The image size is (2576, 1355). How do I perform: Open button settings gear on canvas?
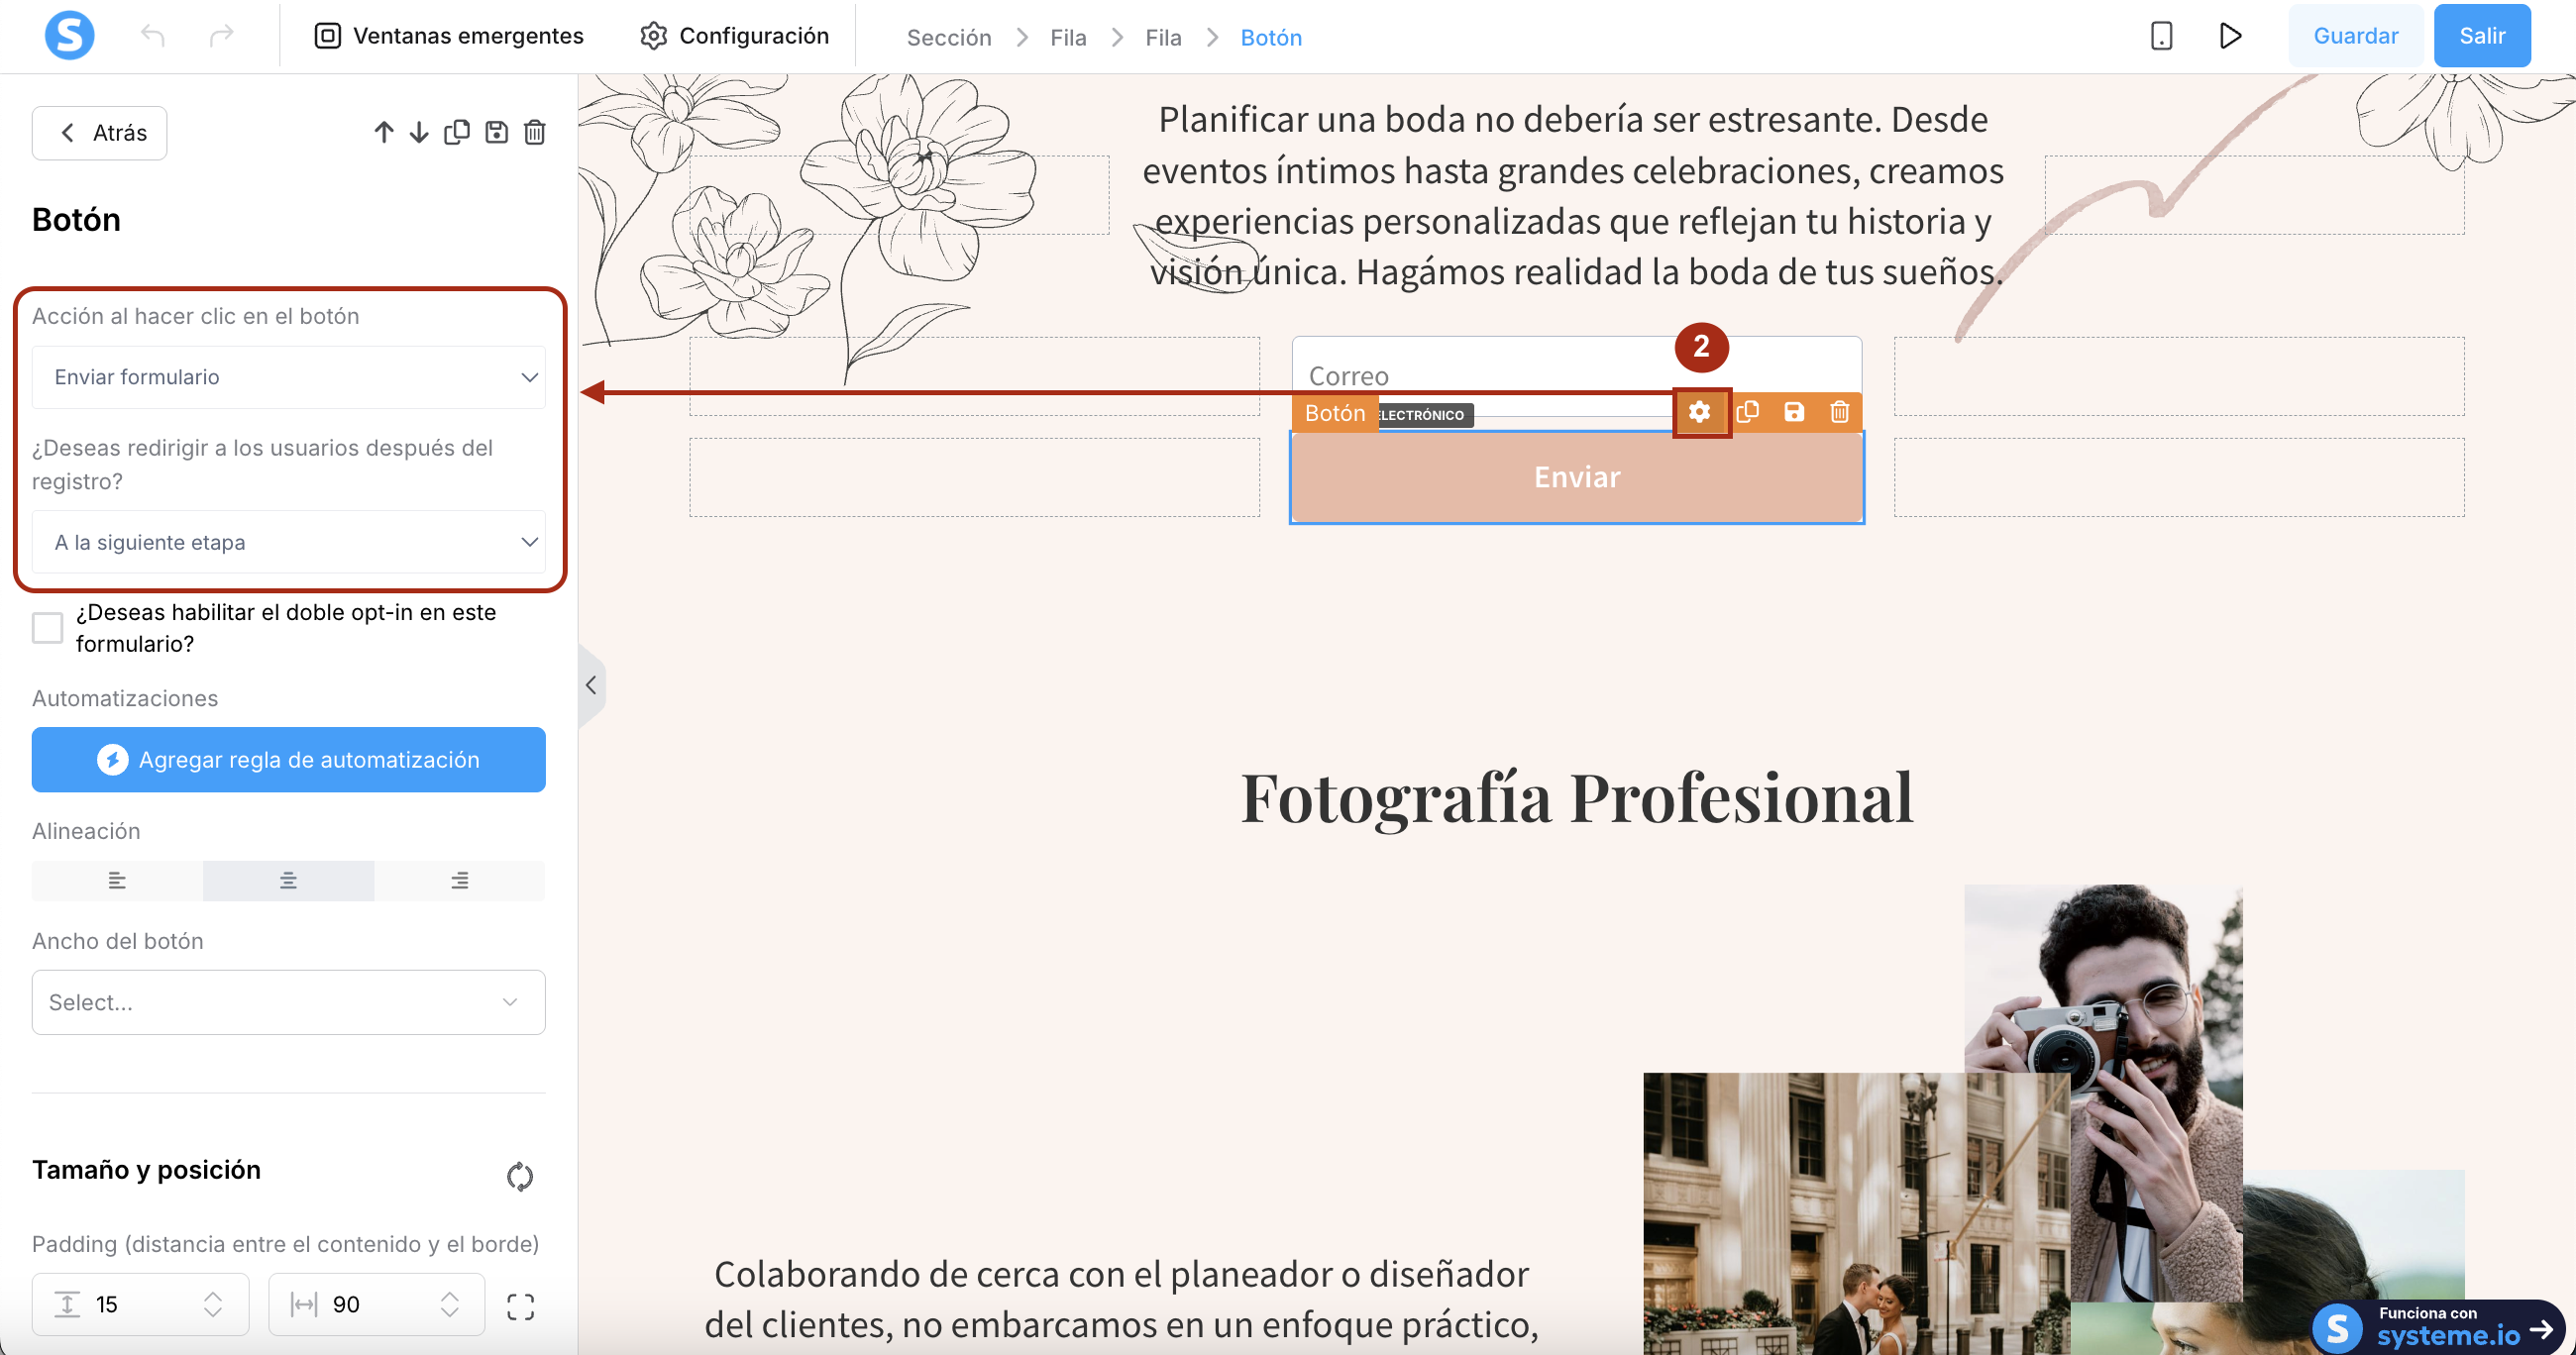[x=1699, y=412]
